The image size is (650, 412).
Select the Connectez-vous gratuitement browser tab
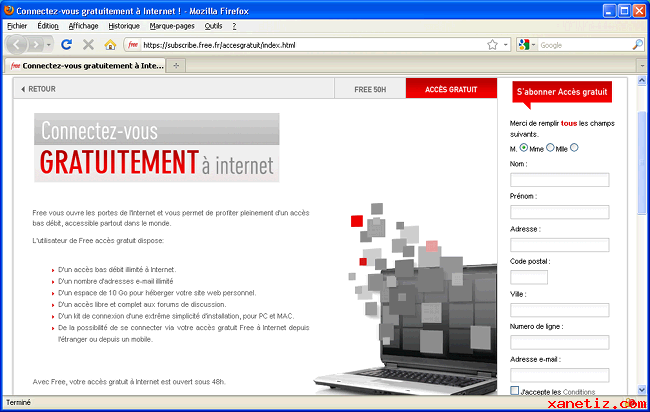[85, 65]
